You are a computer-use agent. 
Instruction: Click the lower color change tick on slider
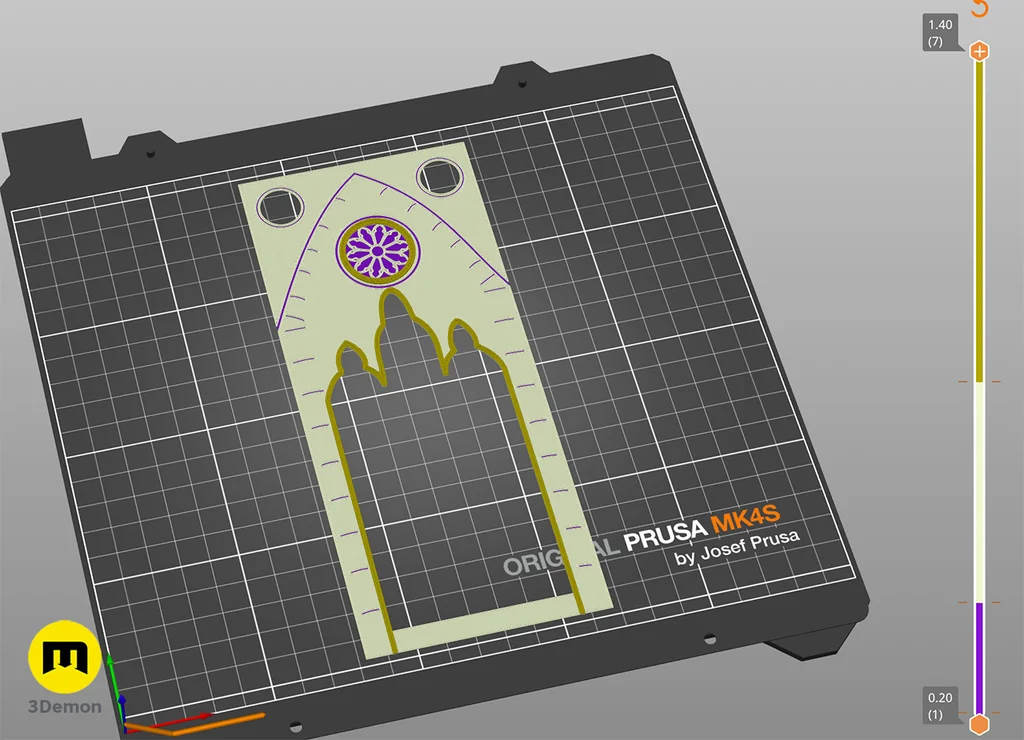click(980, 602)
